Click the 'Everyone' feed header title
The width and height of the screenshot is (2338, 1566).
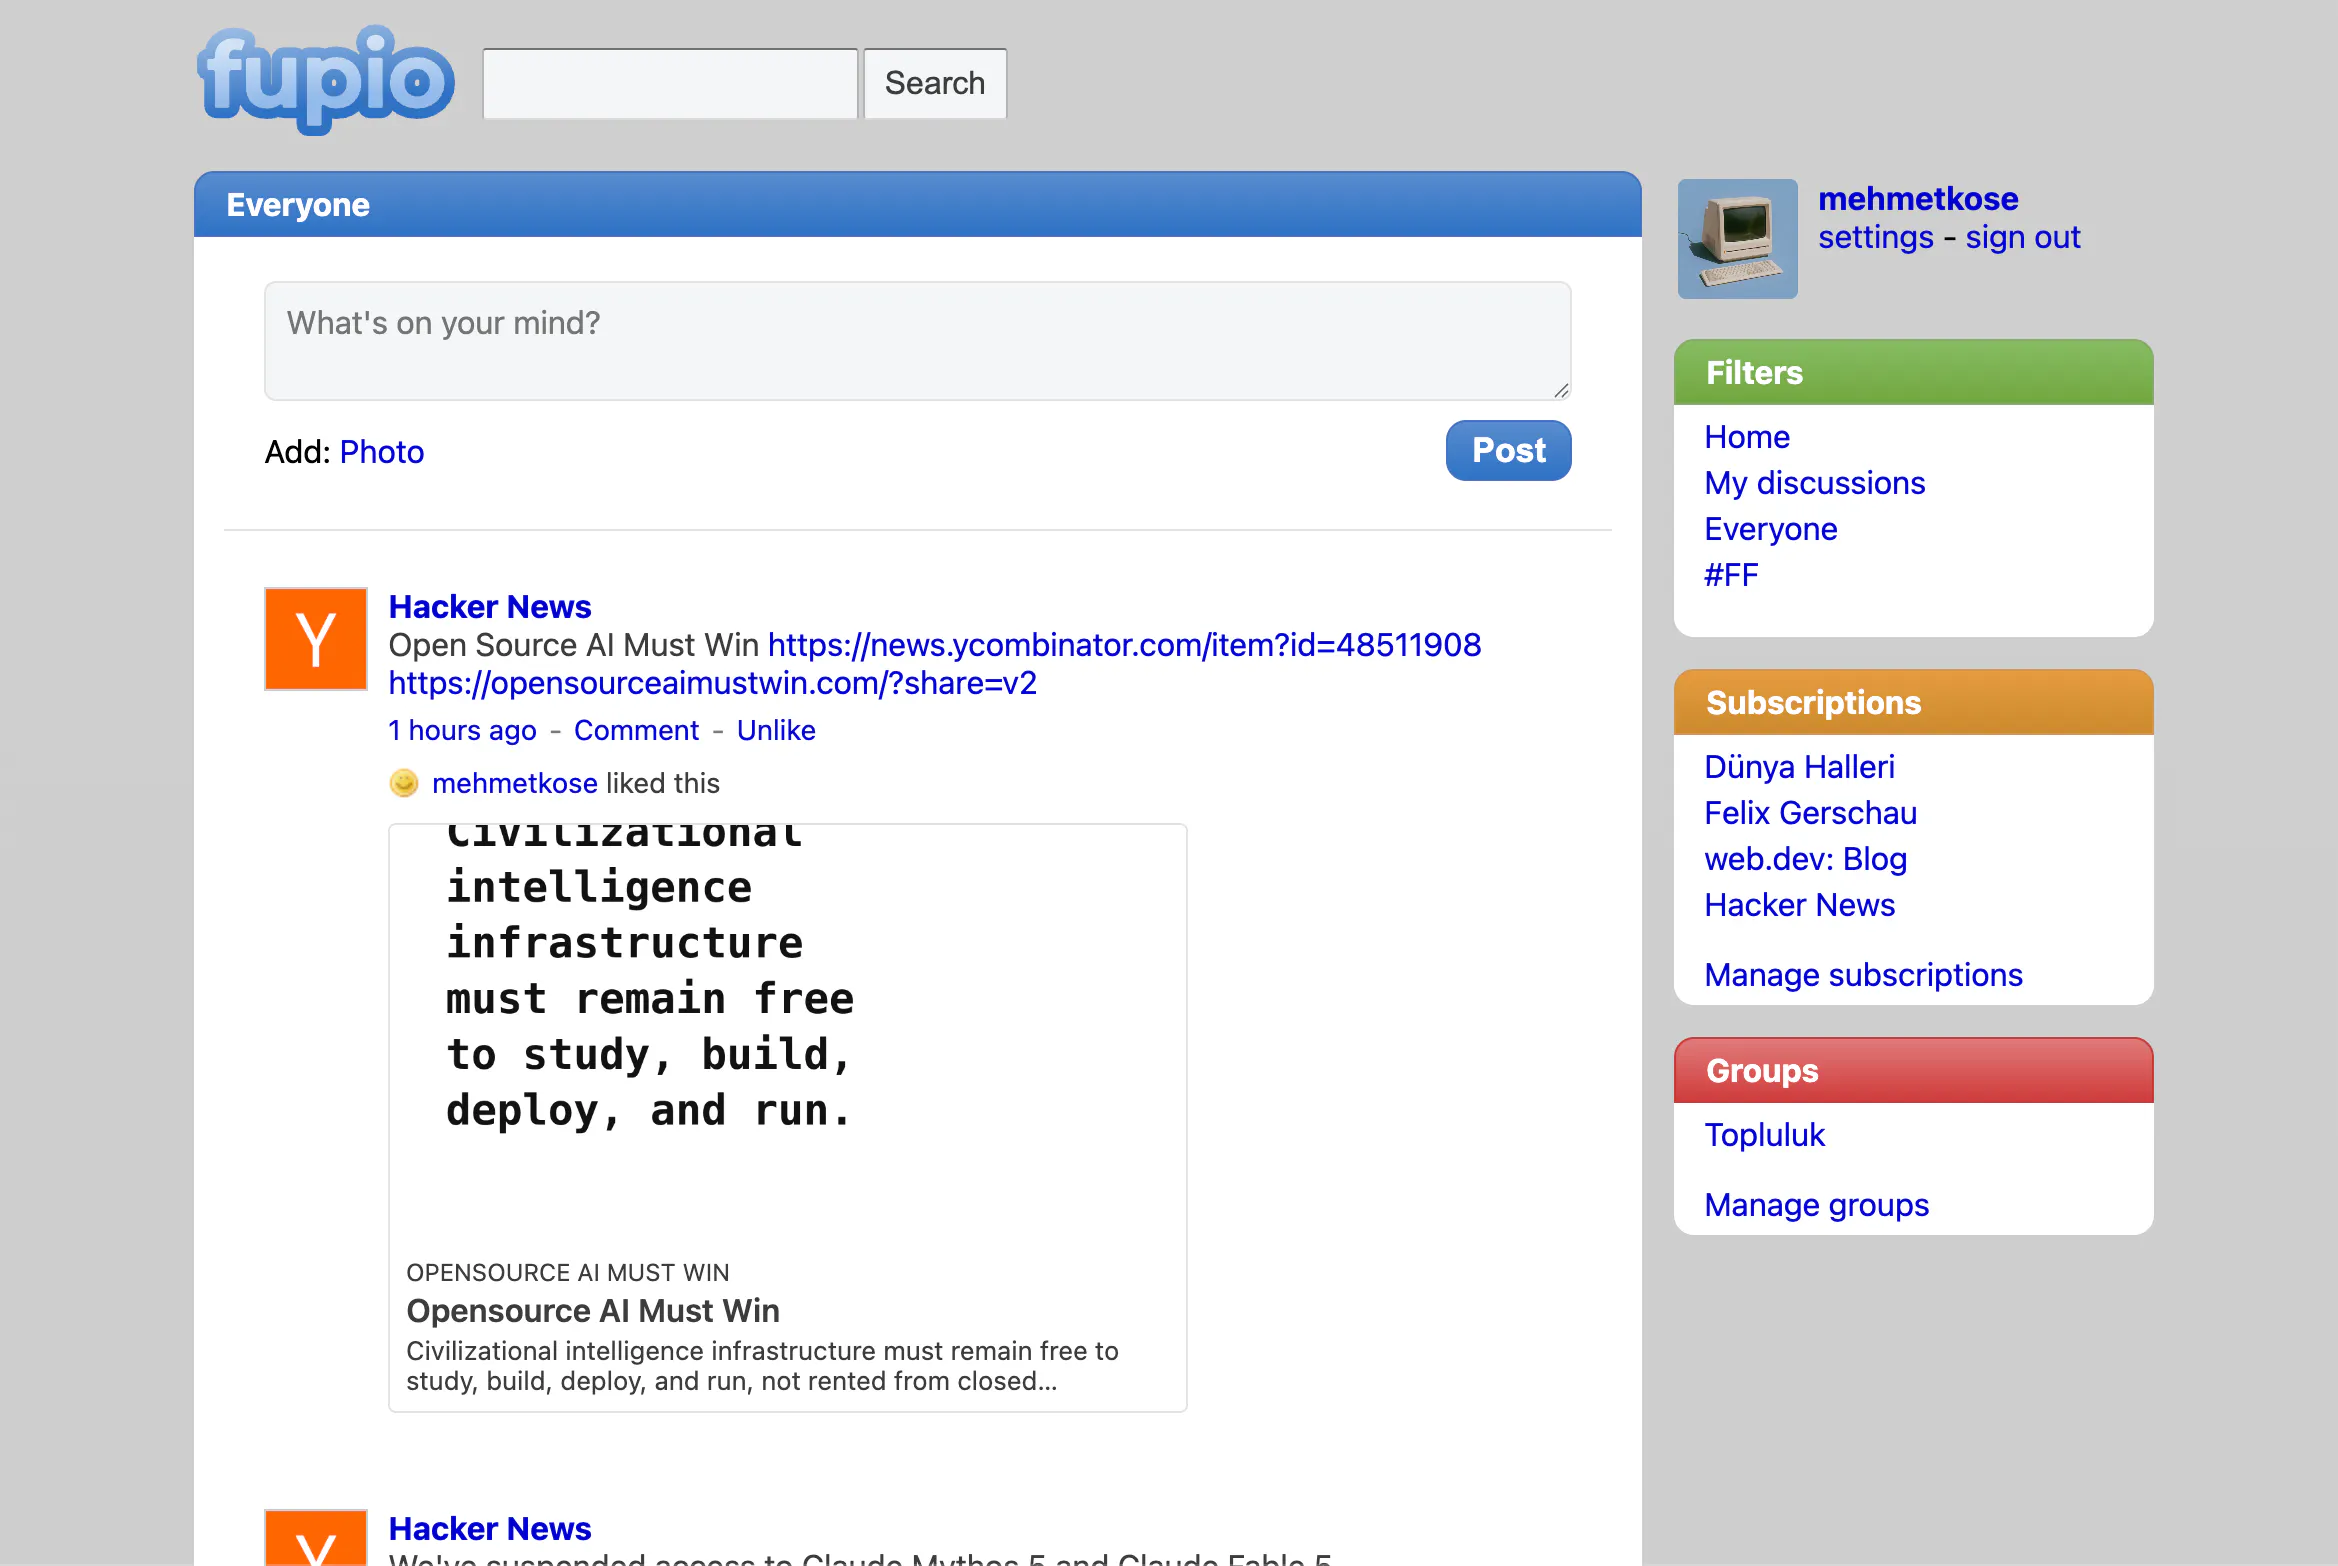[298, 205]
